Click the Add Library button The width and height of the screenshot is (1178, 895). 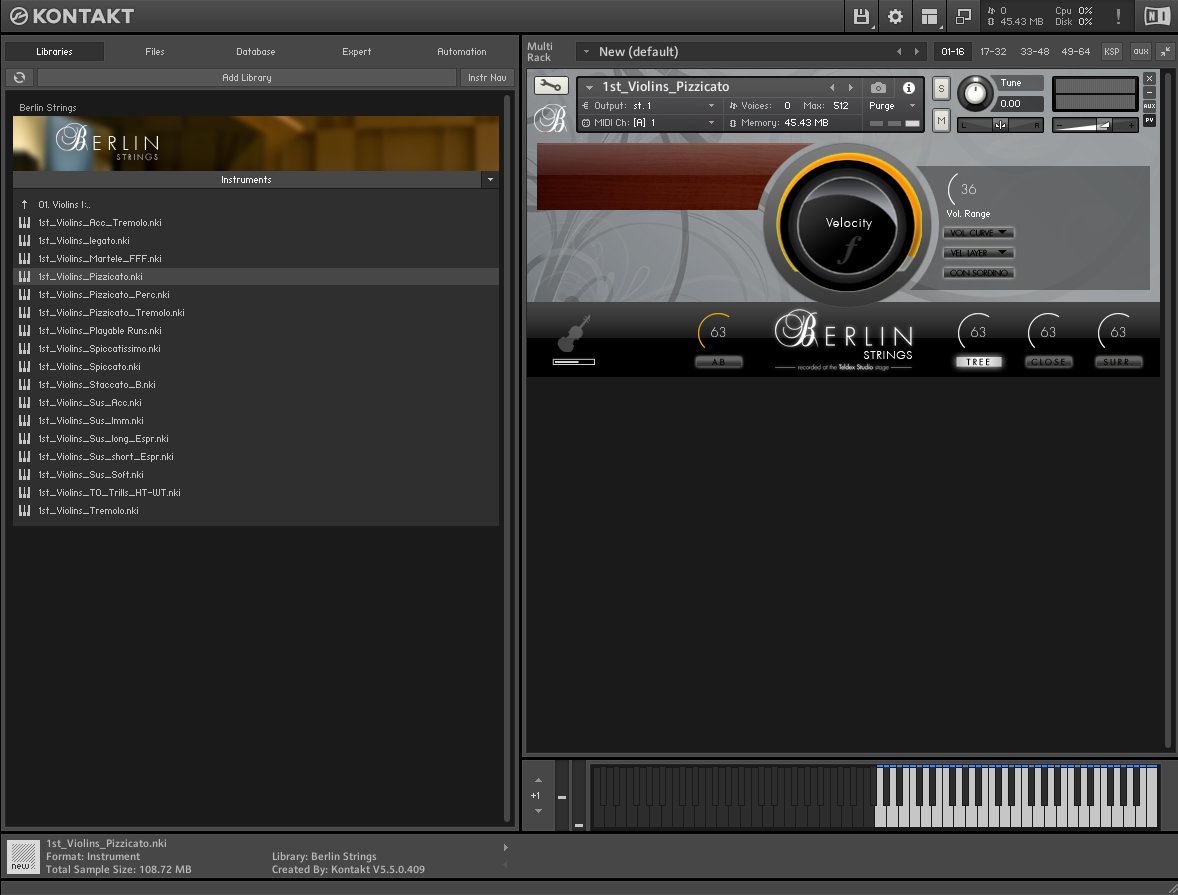(x=246, y=77)
